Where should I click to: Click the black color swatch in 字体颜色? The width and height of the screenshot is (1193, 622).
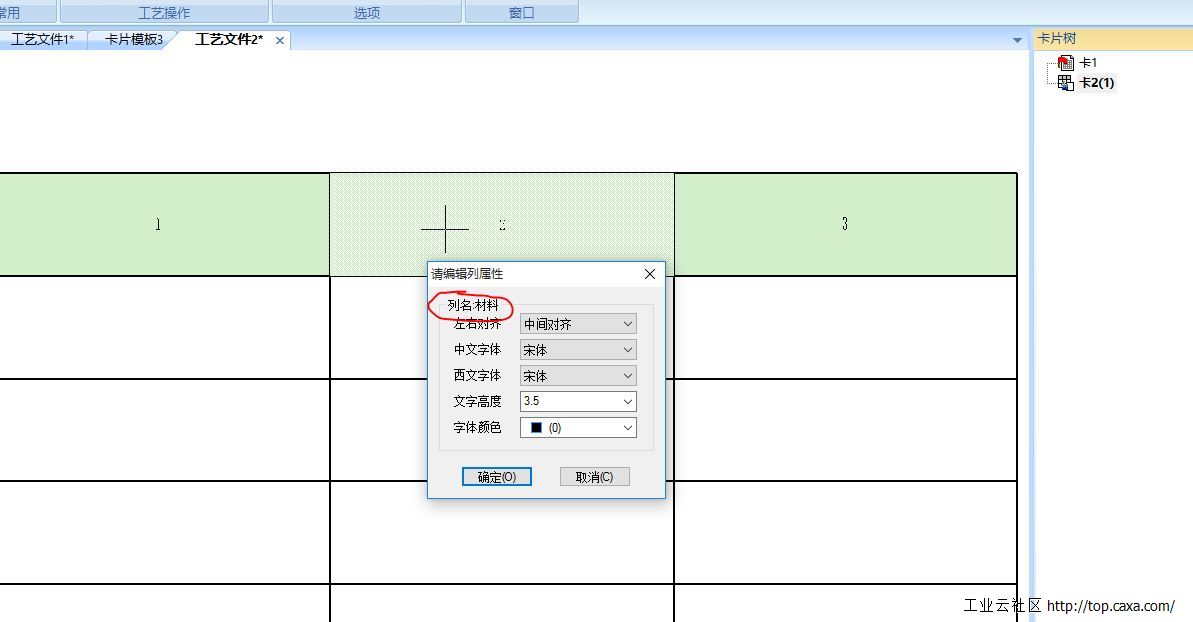point(536,427)
